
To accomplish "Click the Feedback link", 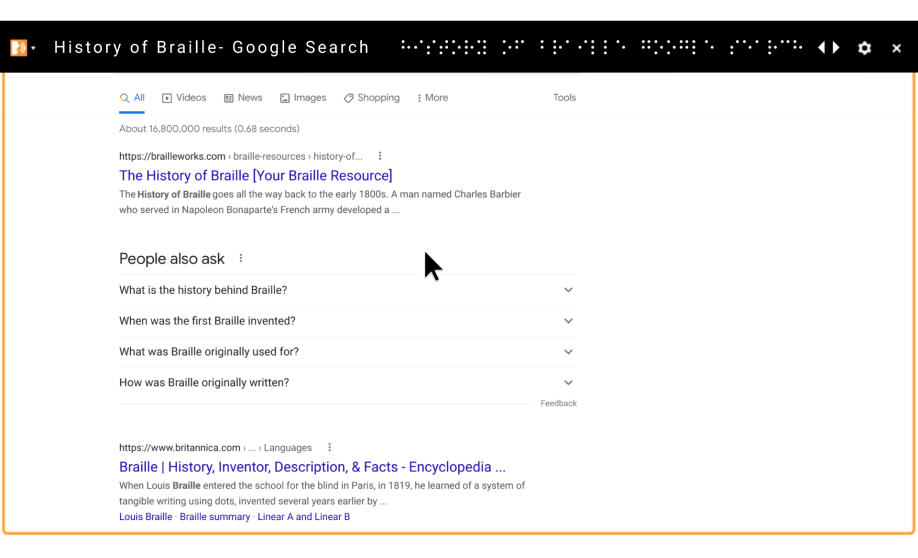I will (x=559, y=403).
